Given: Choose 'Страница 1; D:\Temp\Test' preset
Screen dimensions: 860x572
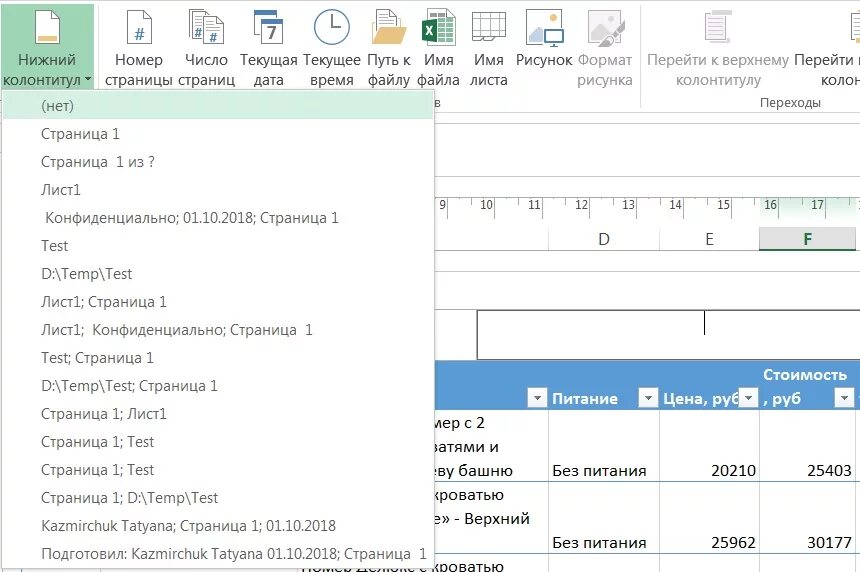Looking at the screenshot, I should click(218, 497).
